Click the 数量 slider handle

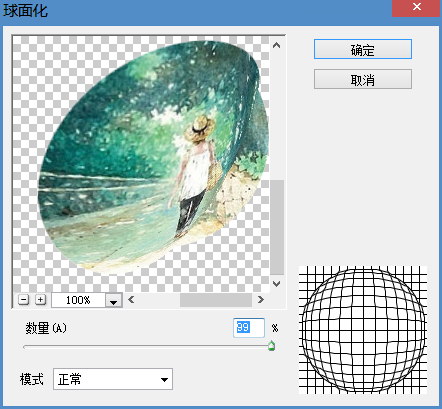tap(272, 346)
